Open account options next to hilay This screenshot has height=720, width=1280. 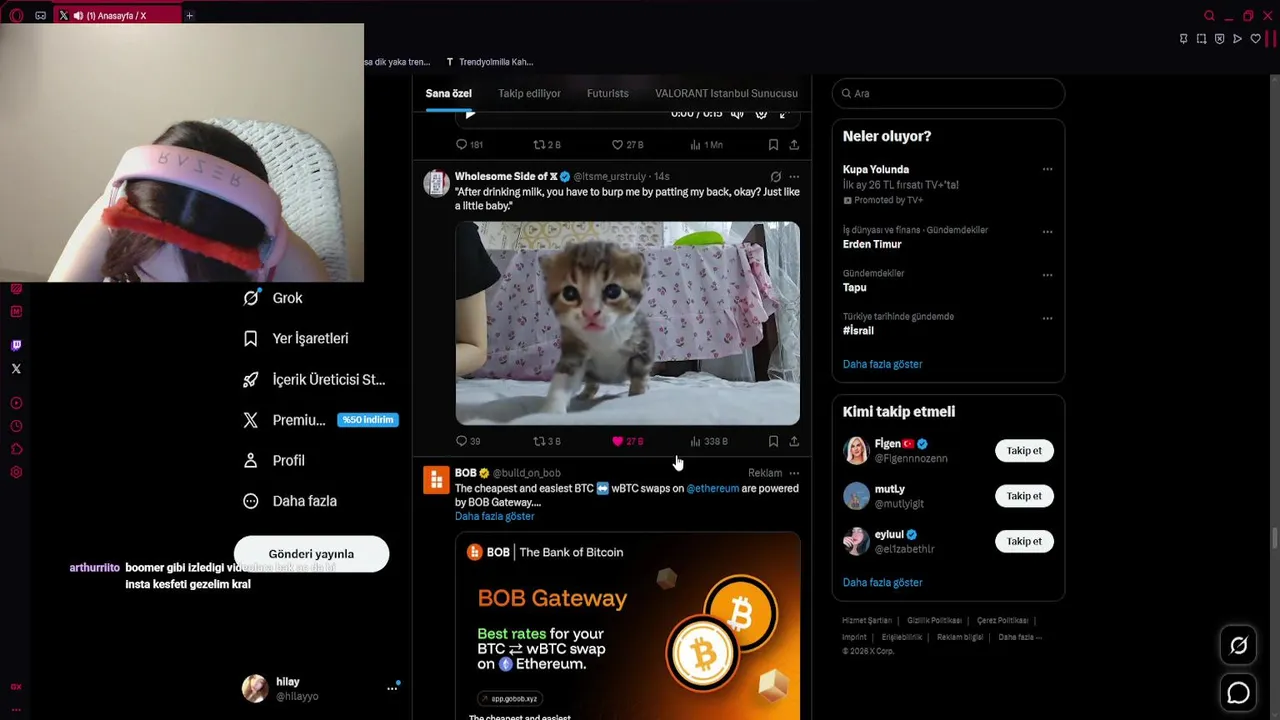(x=392, y=688)
